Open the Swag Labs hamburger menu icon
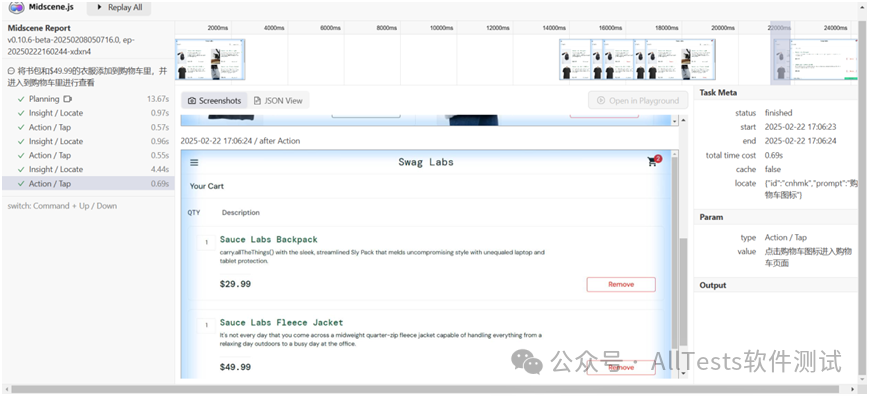 pyautogui.click(x=194, y=162)
